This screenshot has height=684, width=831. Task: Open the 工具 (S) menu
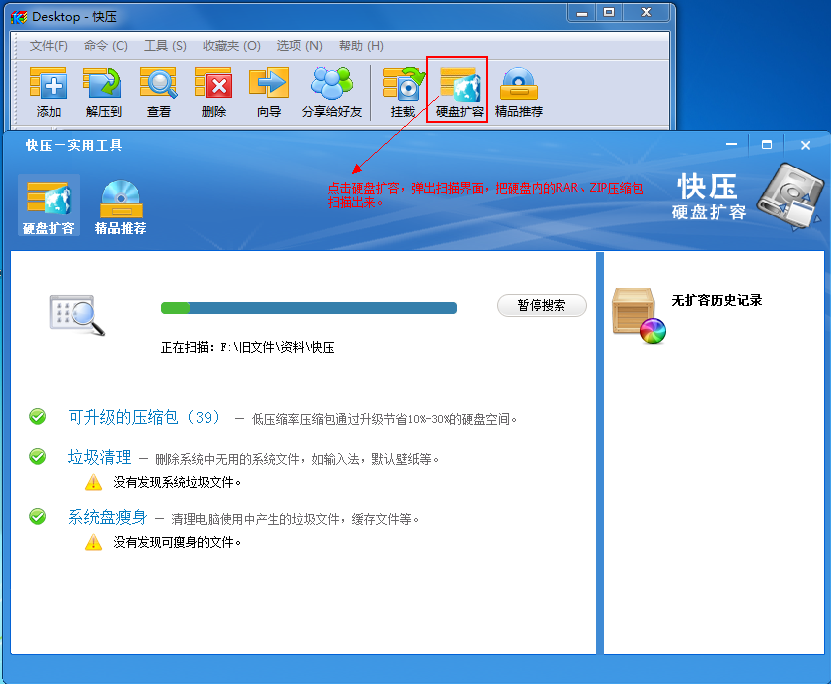(x=165, y=46)
